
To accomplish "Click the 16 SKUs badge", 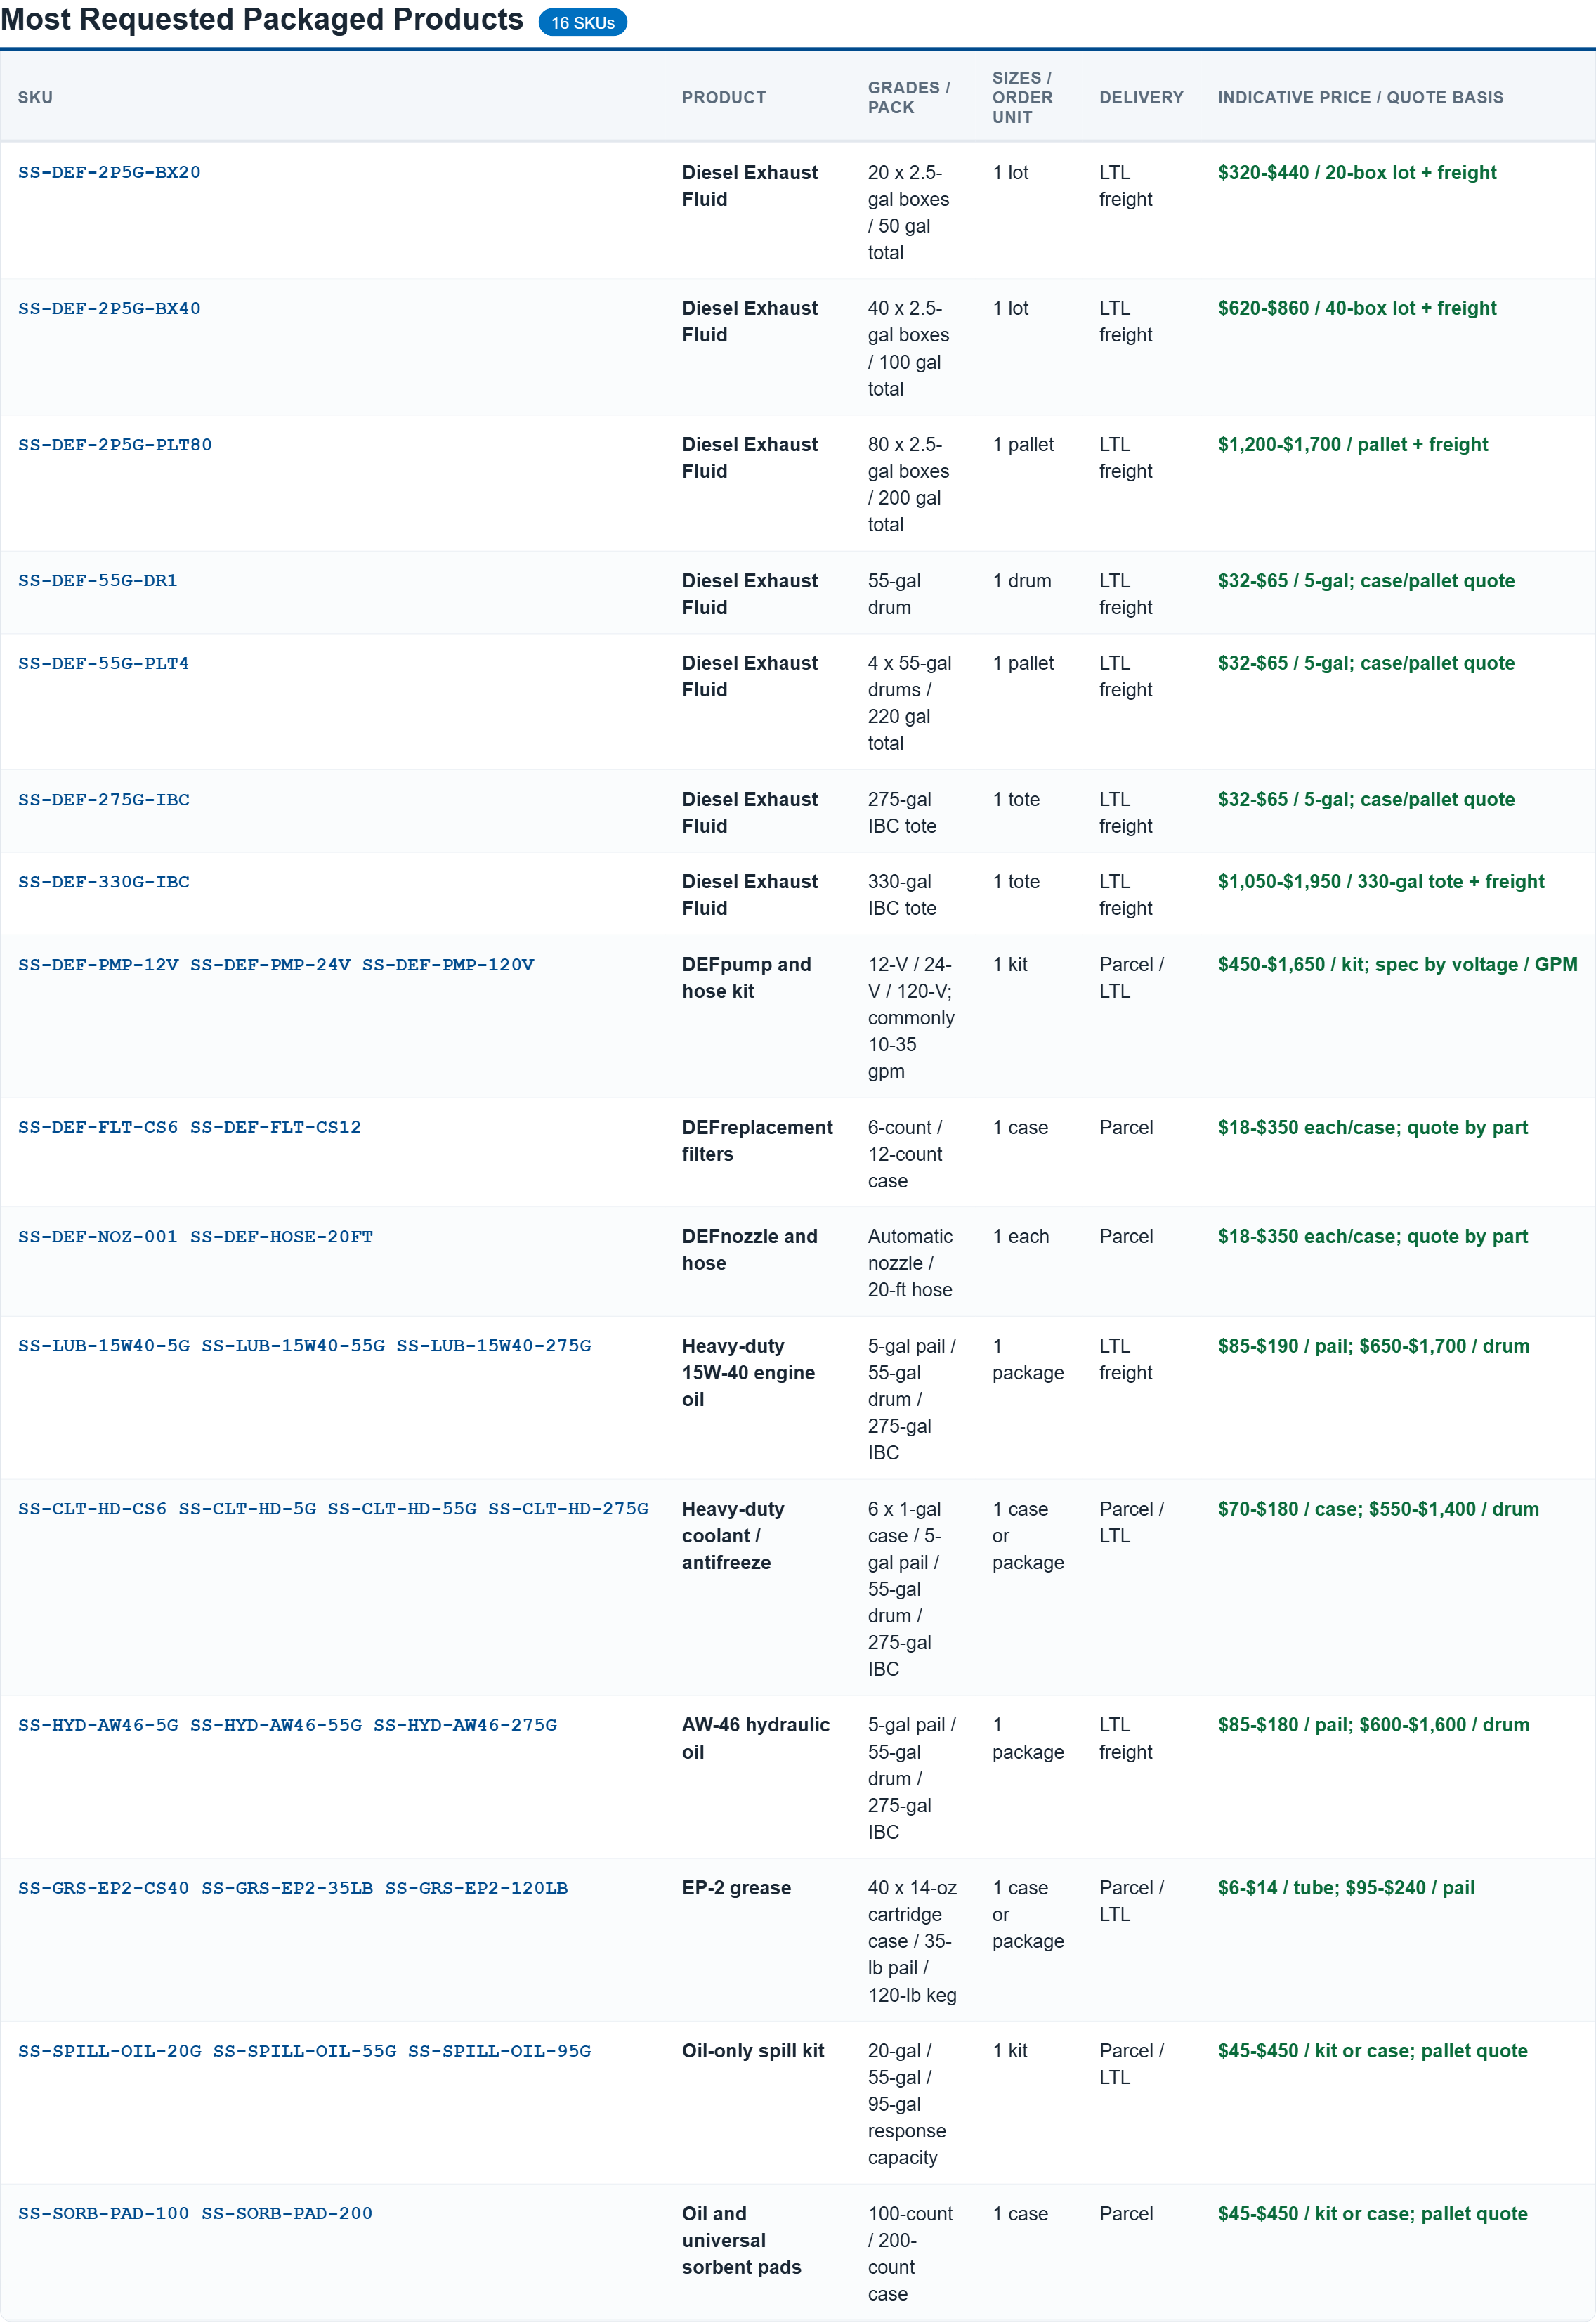I will (582, 22).
